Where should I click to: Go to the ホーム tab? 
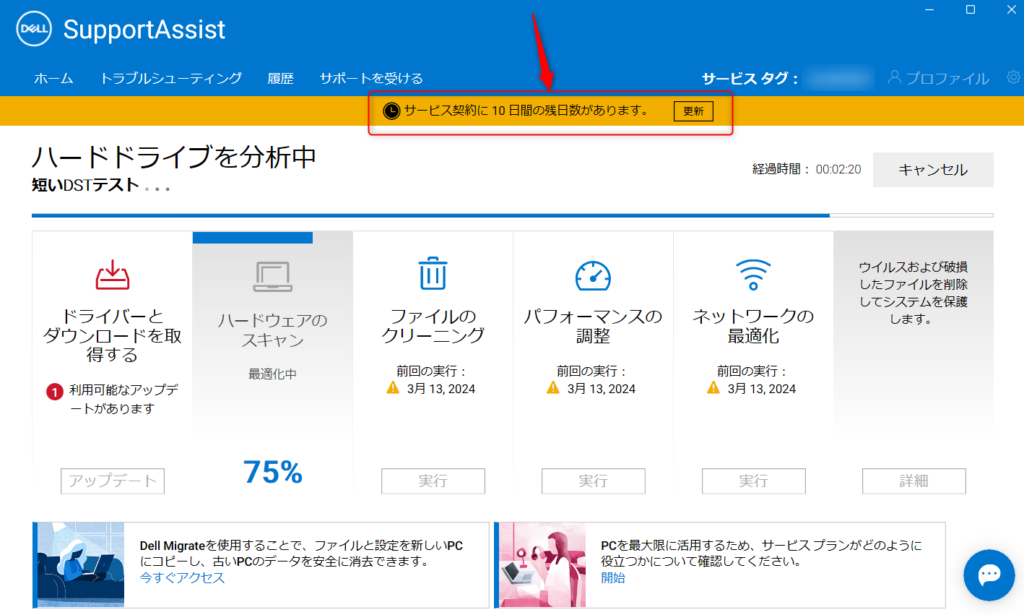pos(54,78)
